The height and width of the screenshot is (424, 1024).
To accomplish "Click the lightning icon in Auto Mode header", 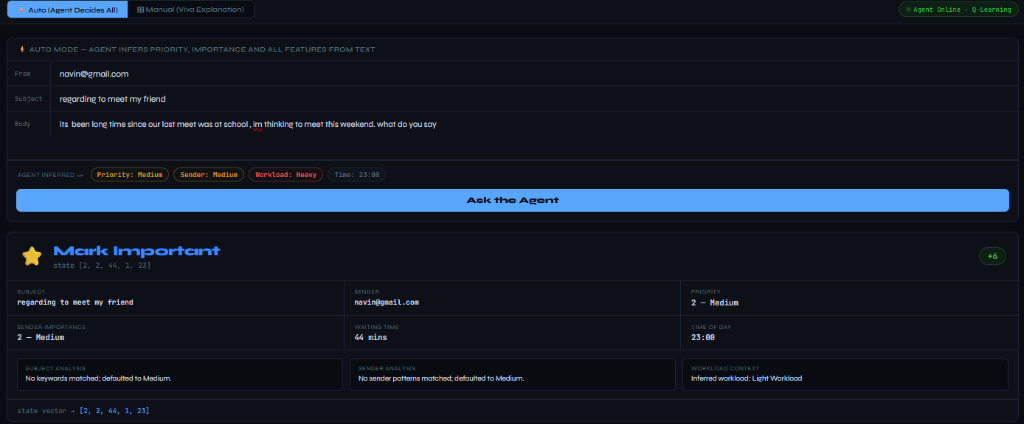I will coord(22,49).
